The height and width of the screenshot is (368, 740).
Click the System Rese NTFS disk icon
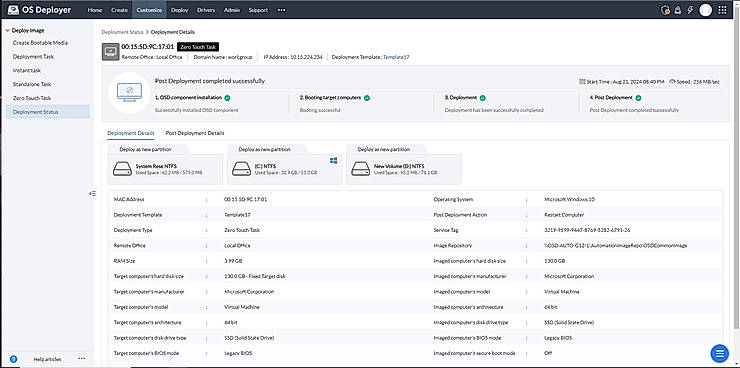point(123,169)
